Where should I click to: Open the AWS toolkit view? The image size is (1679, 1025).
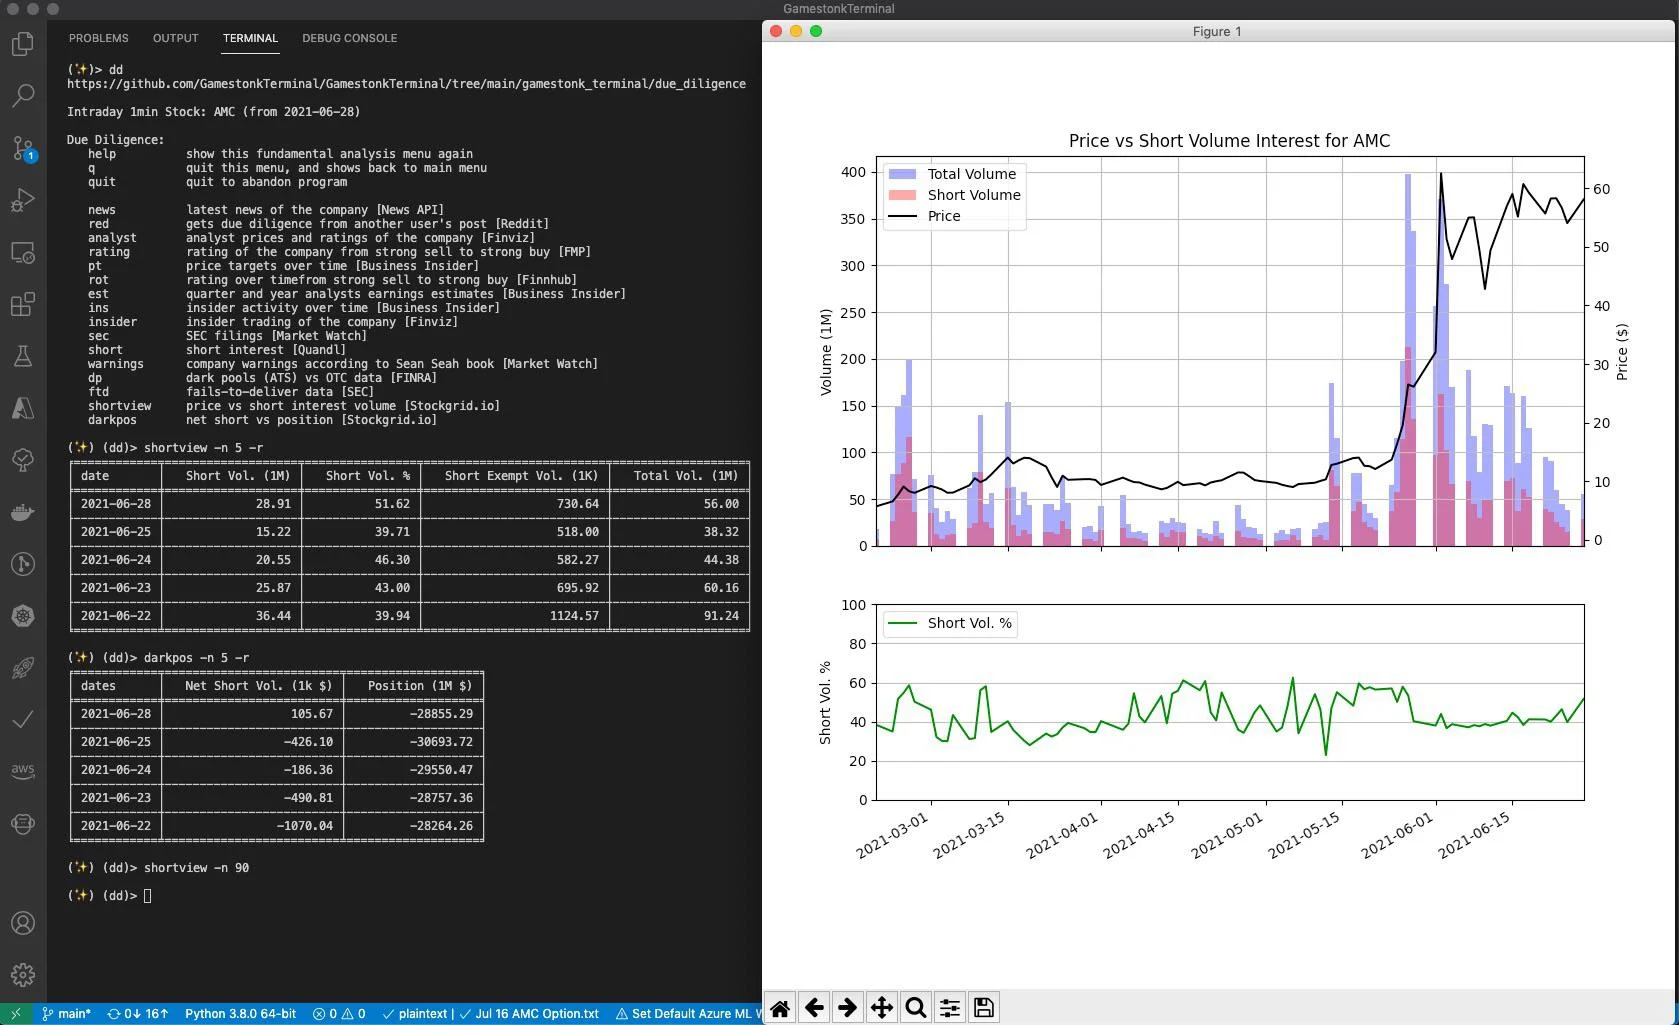tap(22, 771)
